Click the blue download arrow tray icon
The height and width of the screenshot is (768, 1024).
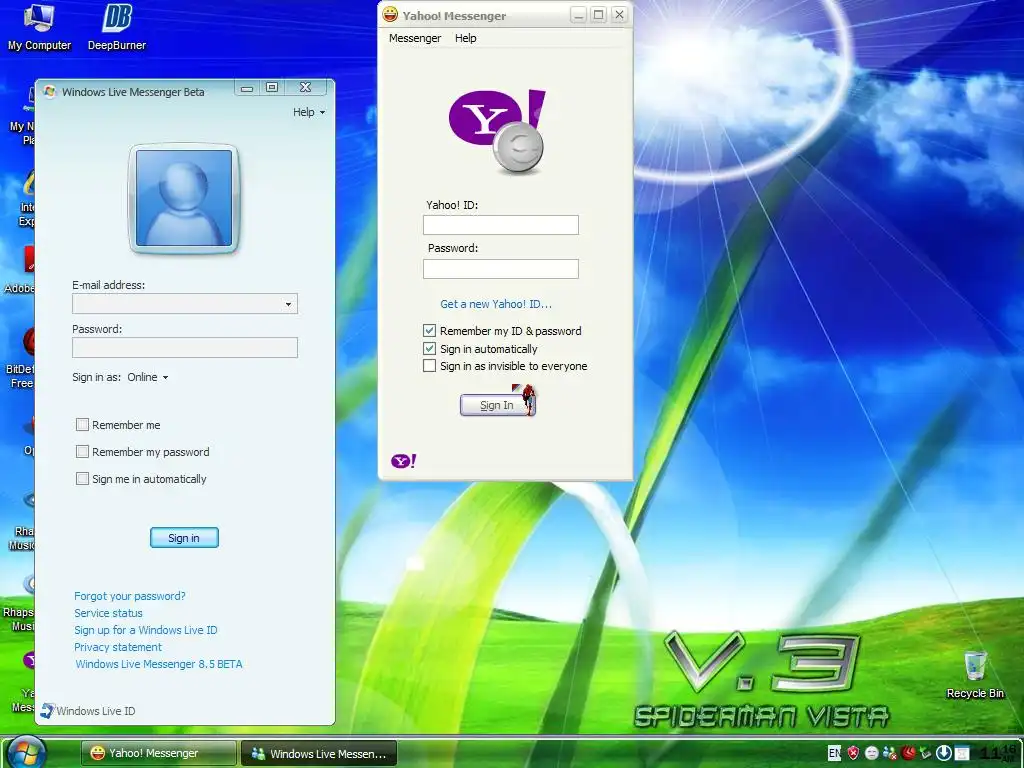pyautogui.click(x=944, y=753)
